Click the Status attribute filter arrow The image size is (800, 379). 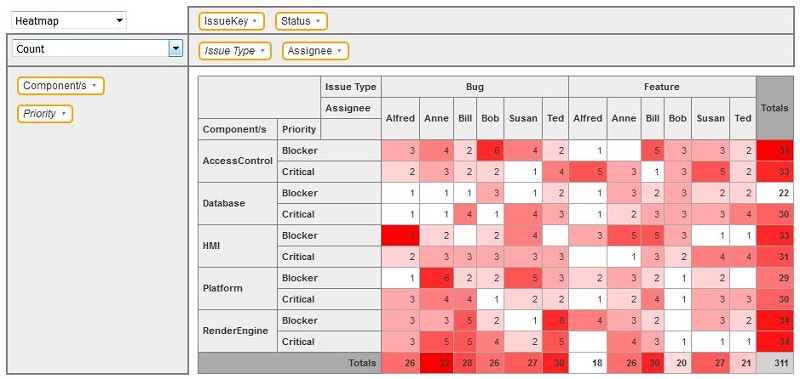coord(317,21)
